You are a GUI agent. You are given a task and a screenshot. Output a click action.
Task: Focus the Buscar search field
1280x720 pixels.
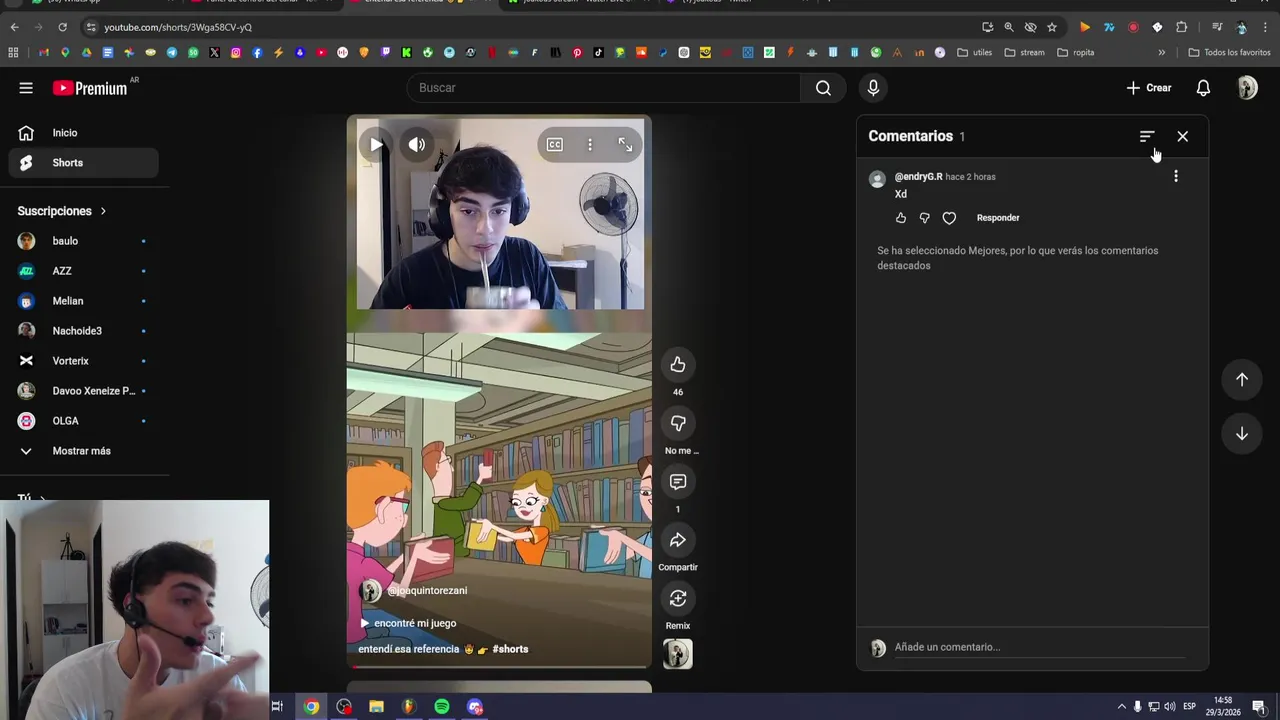click(x=604, y=88)
